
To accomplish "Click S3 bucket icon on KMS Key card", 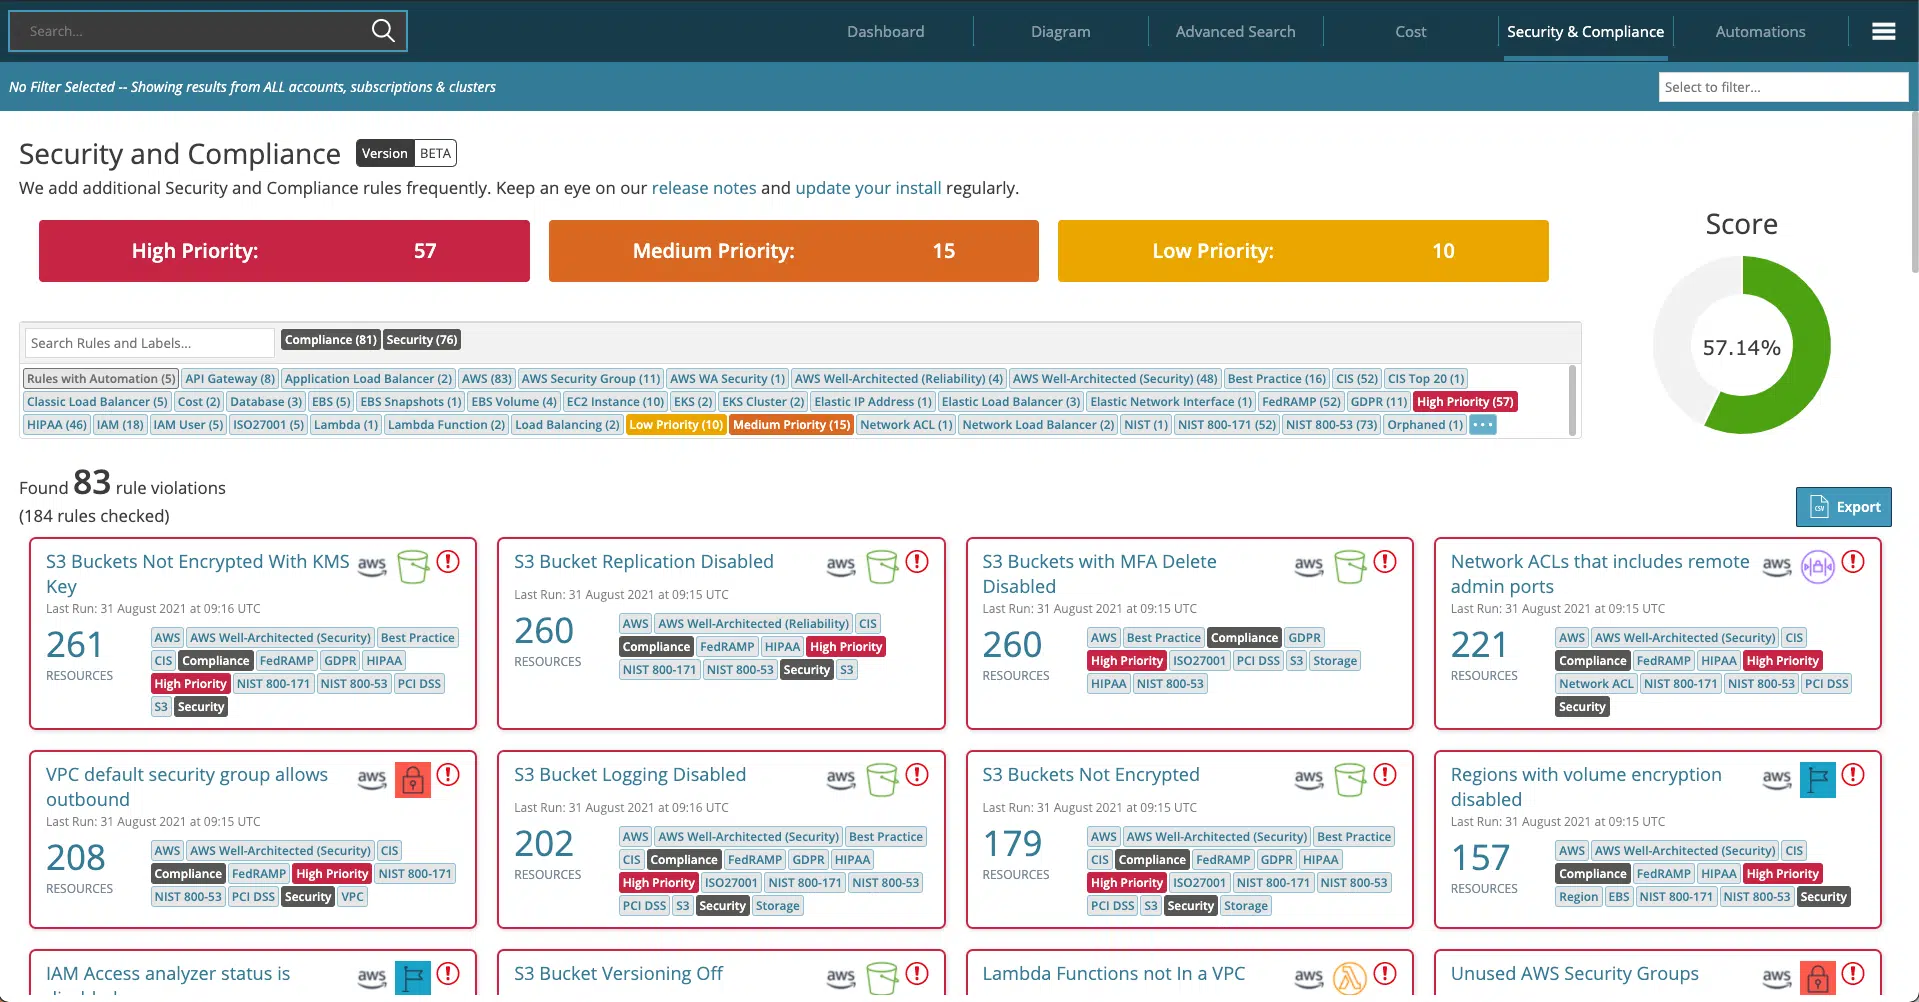I will [413, 566].
